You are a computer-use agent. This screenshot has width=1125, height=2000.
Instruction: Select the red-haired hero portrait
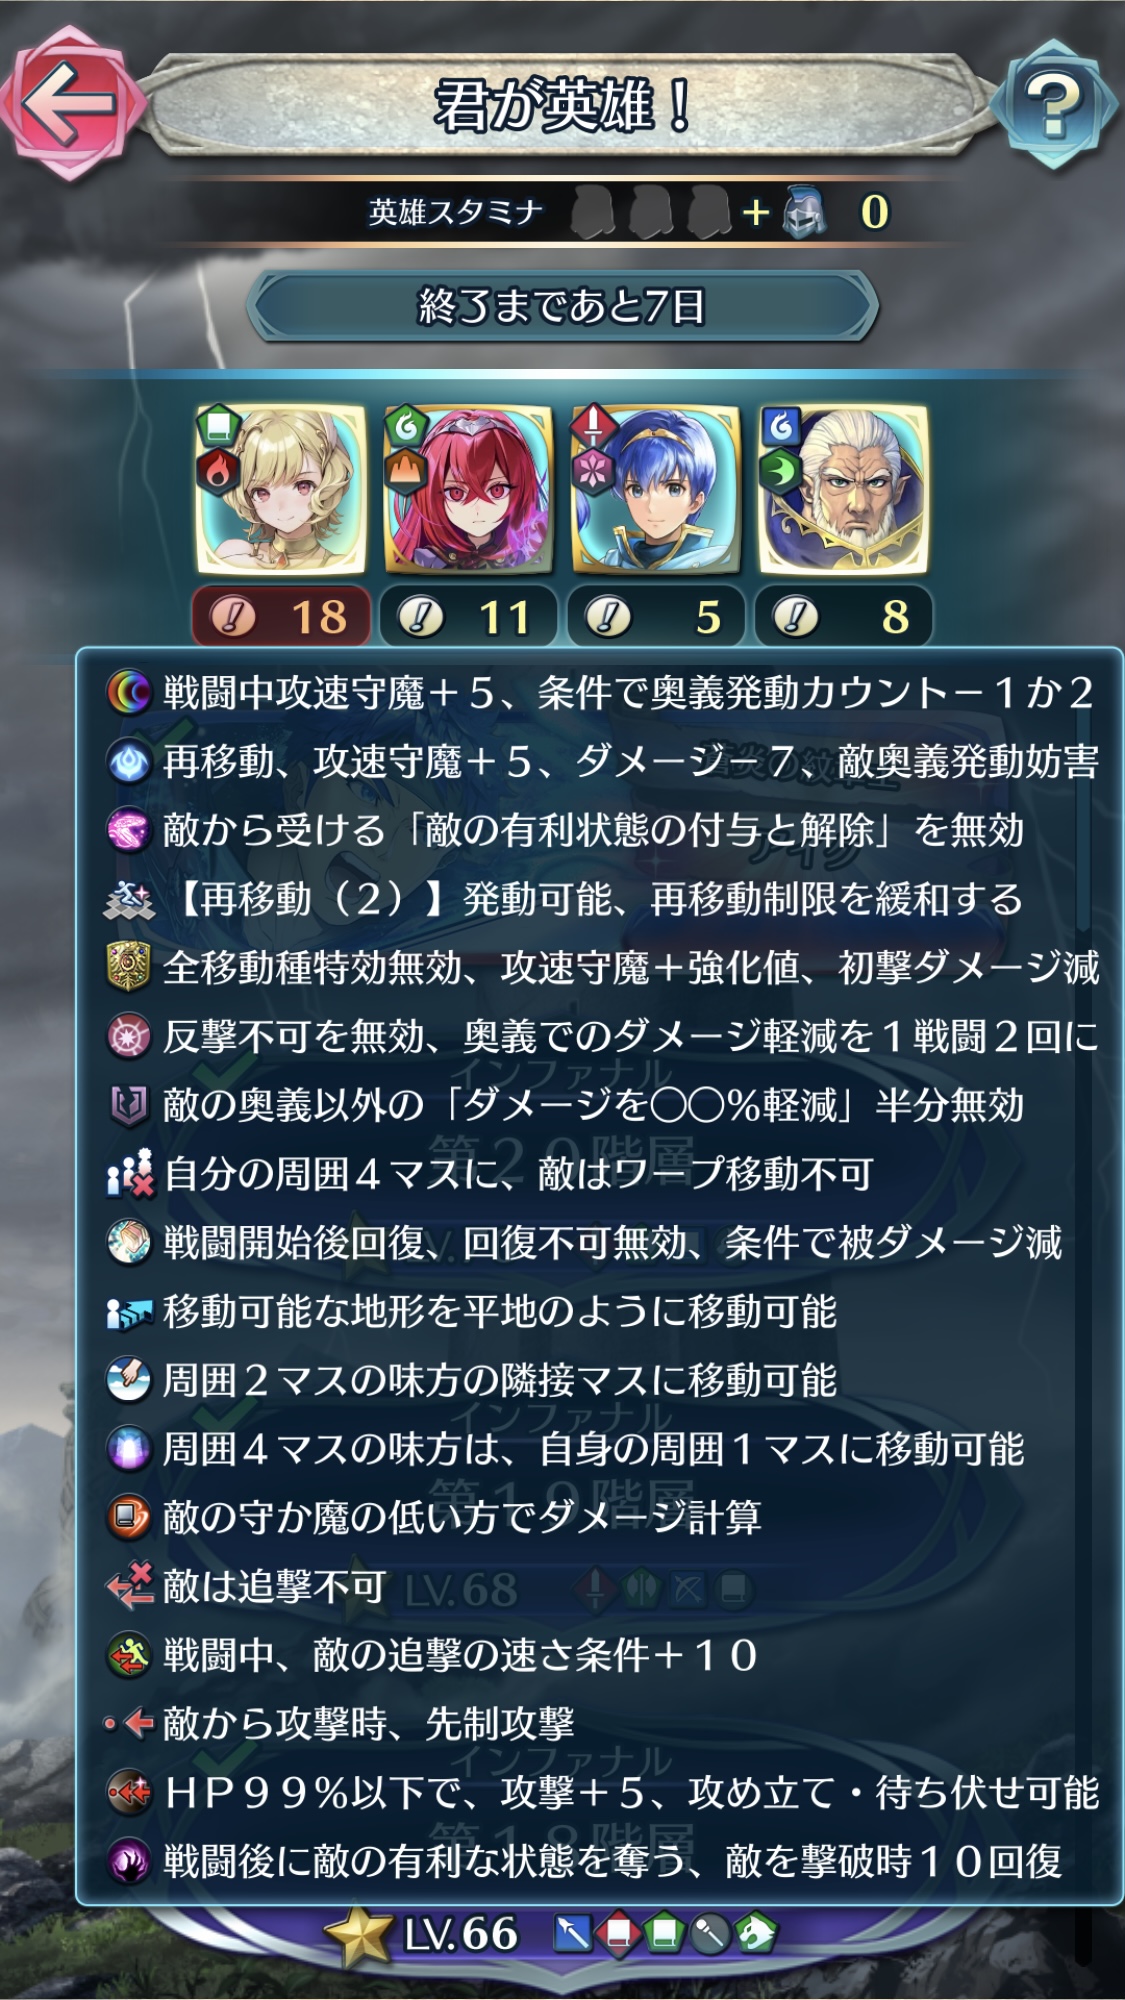click(467, 489)
